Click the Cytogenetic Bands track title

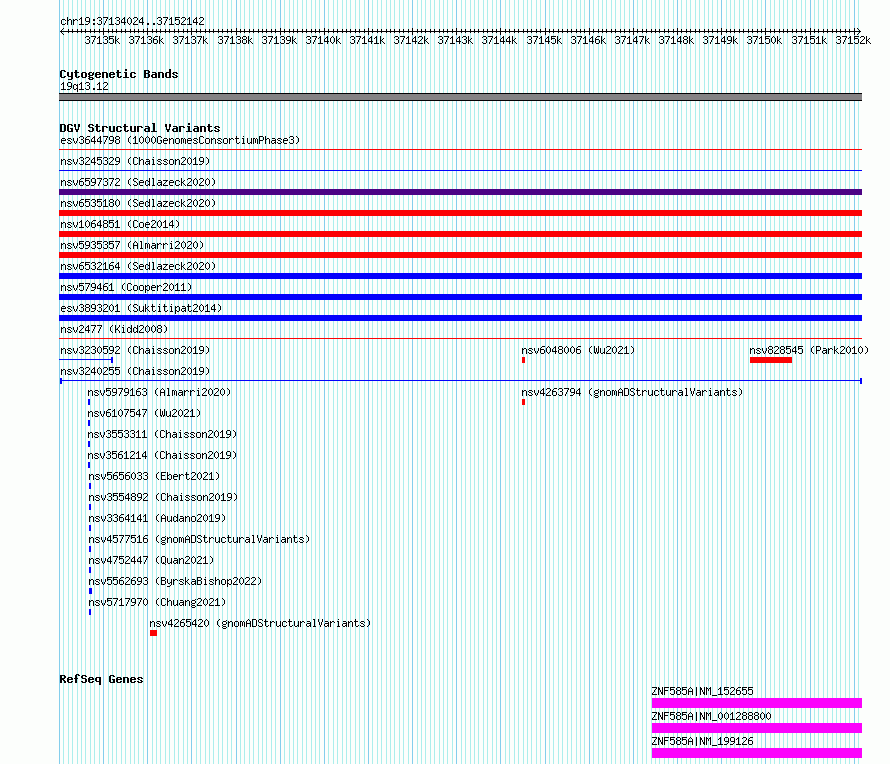[x=119, y=74]
